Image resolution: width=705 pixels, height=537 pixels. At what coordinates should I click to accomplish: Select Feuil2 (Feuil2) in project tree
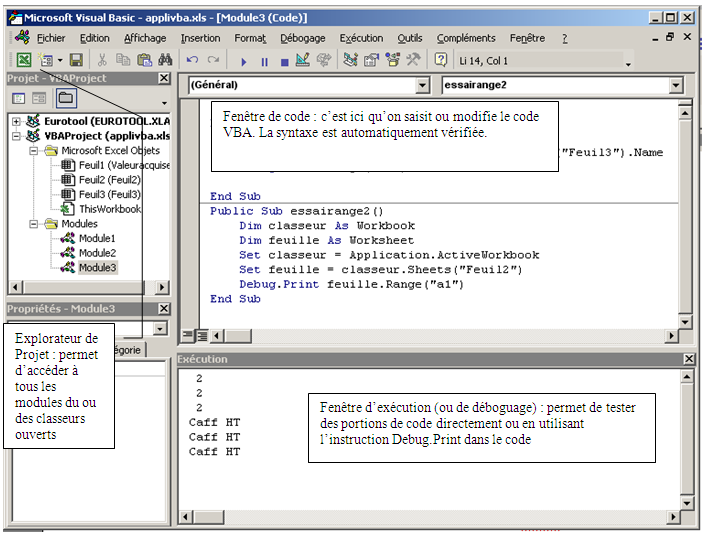click(x=101, y=180)
